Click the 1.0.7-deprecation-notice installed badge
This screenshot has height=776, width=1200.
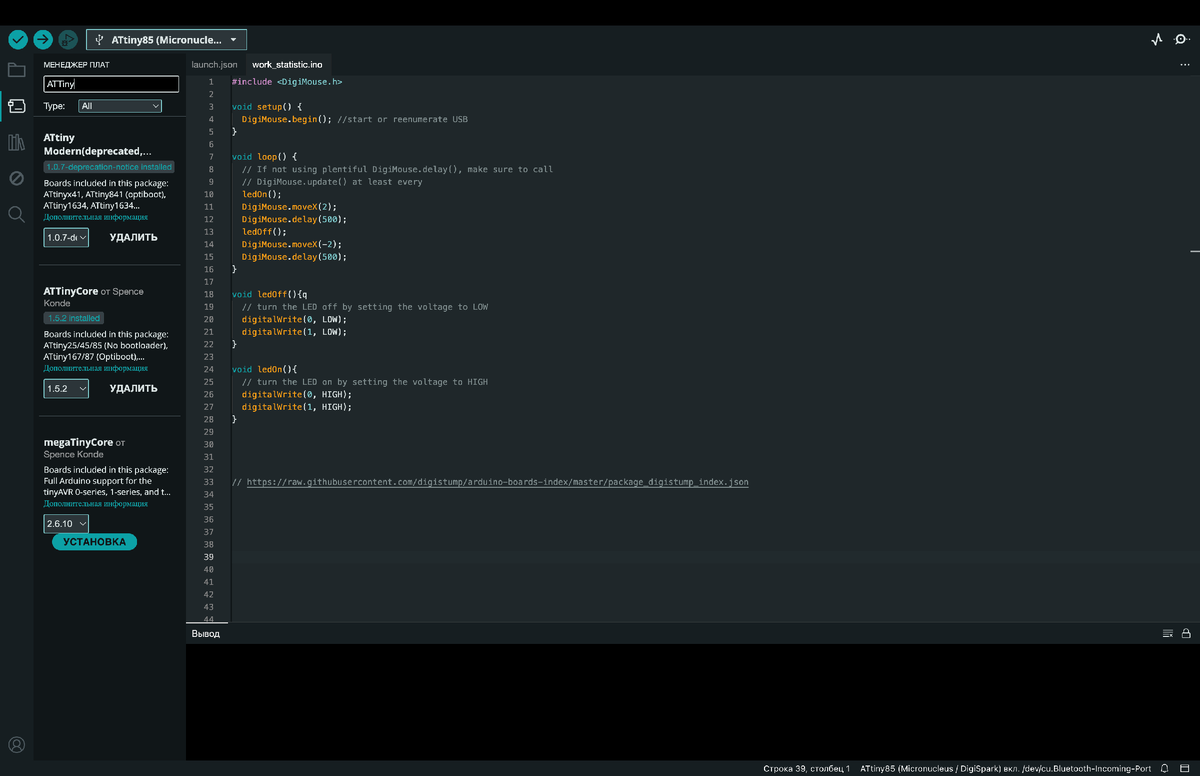[x=109, y=167]
